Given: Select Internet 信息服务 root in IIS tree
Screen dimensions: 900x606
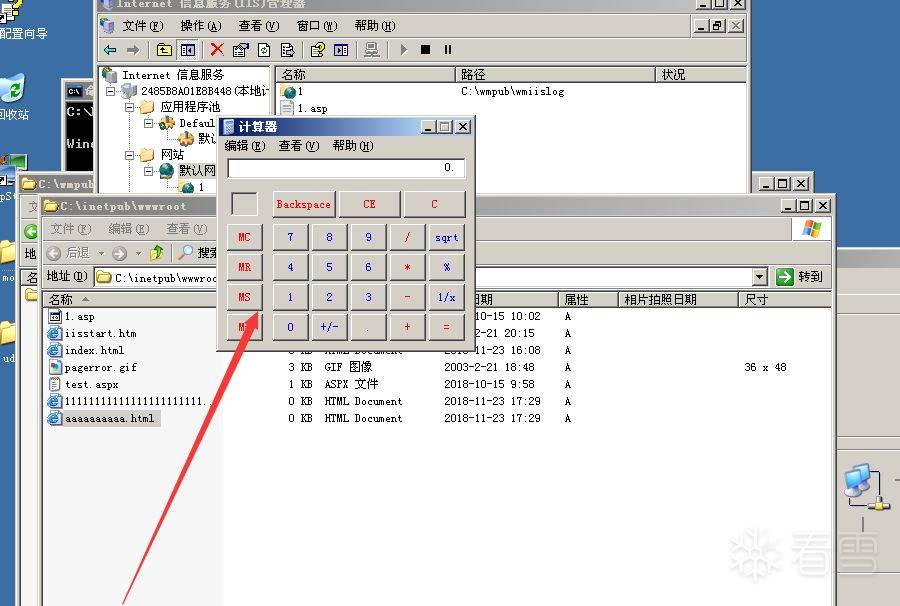Looking at the screenshot, I should pos(173,75).
